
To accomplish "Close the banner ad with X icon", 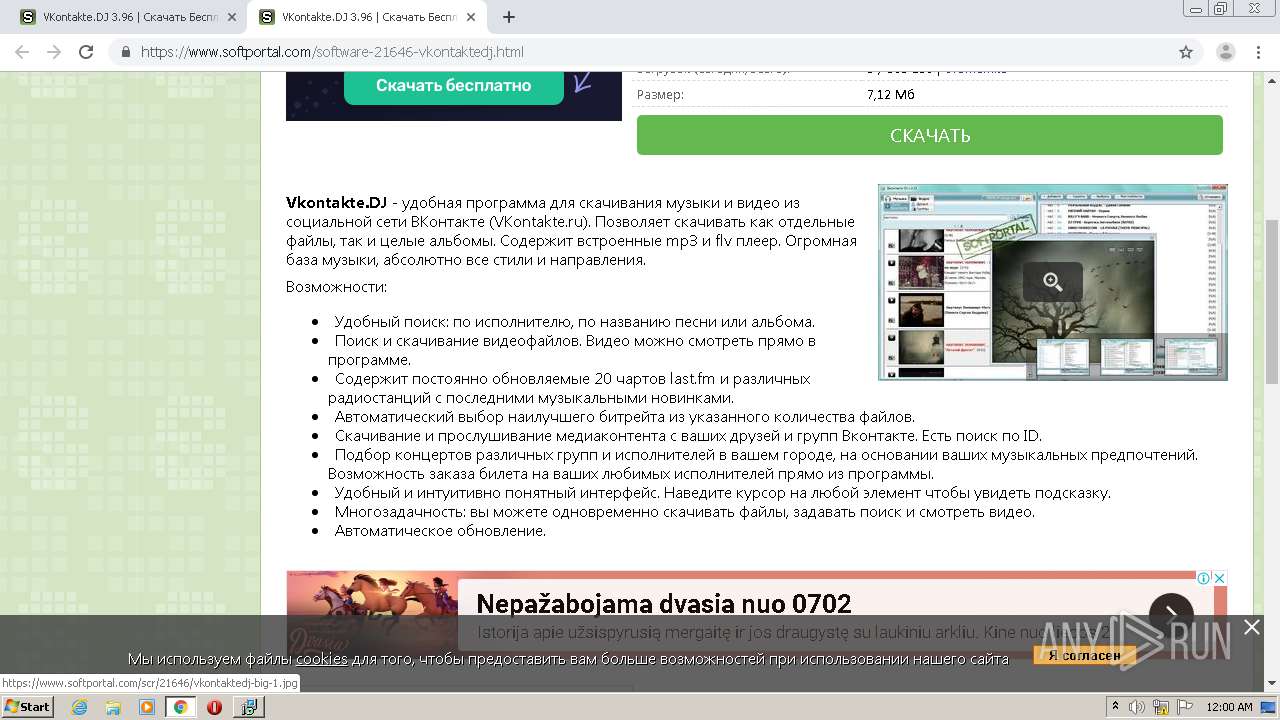I will coord(1220,578).
